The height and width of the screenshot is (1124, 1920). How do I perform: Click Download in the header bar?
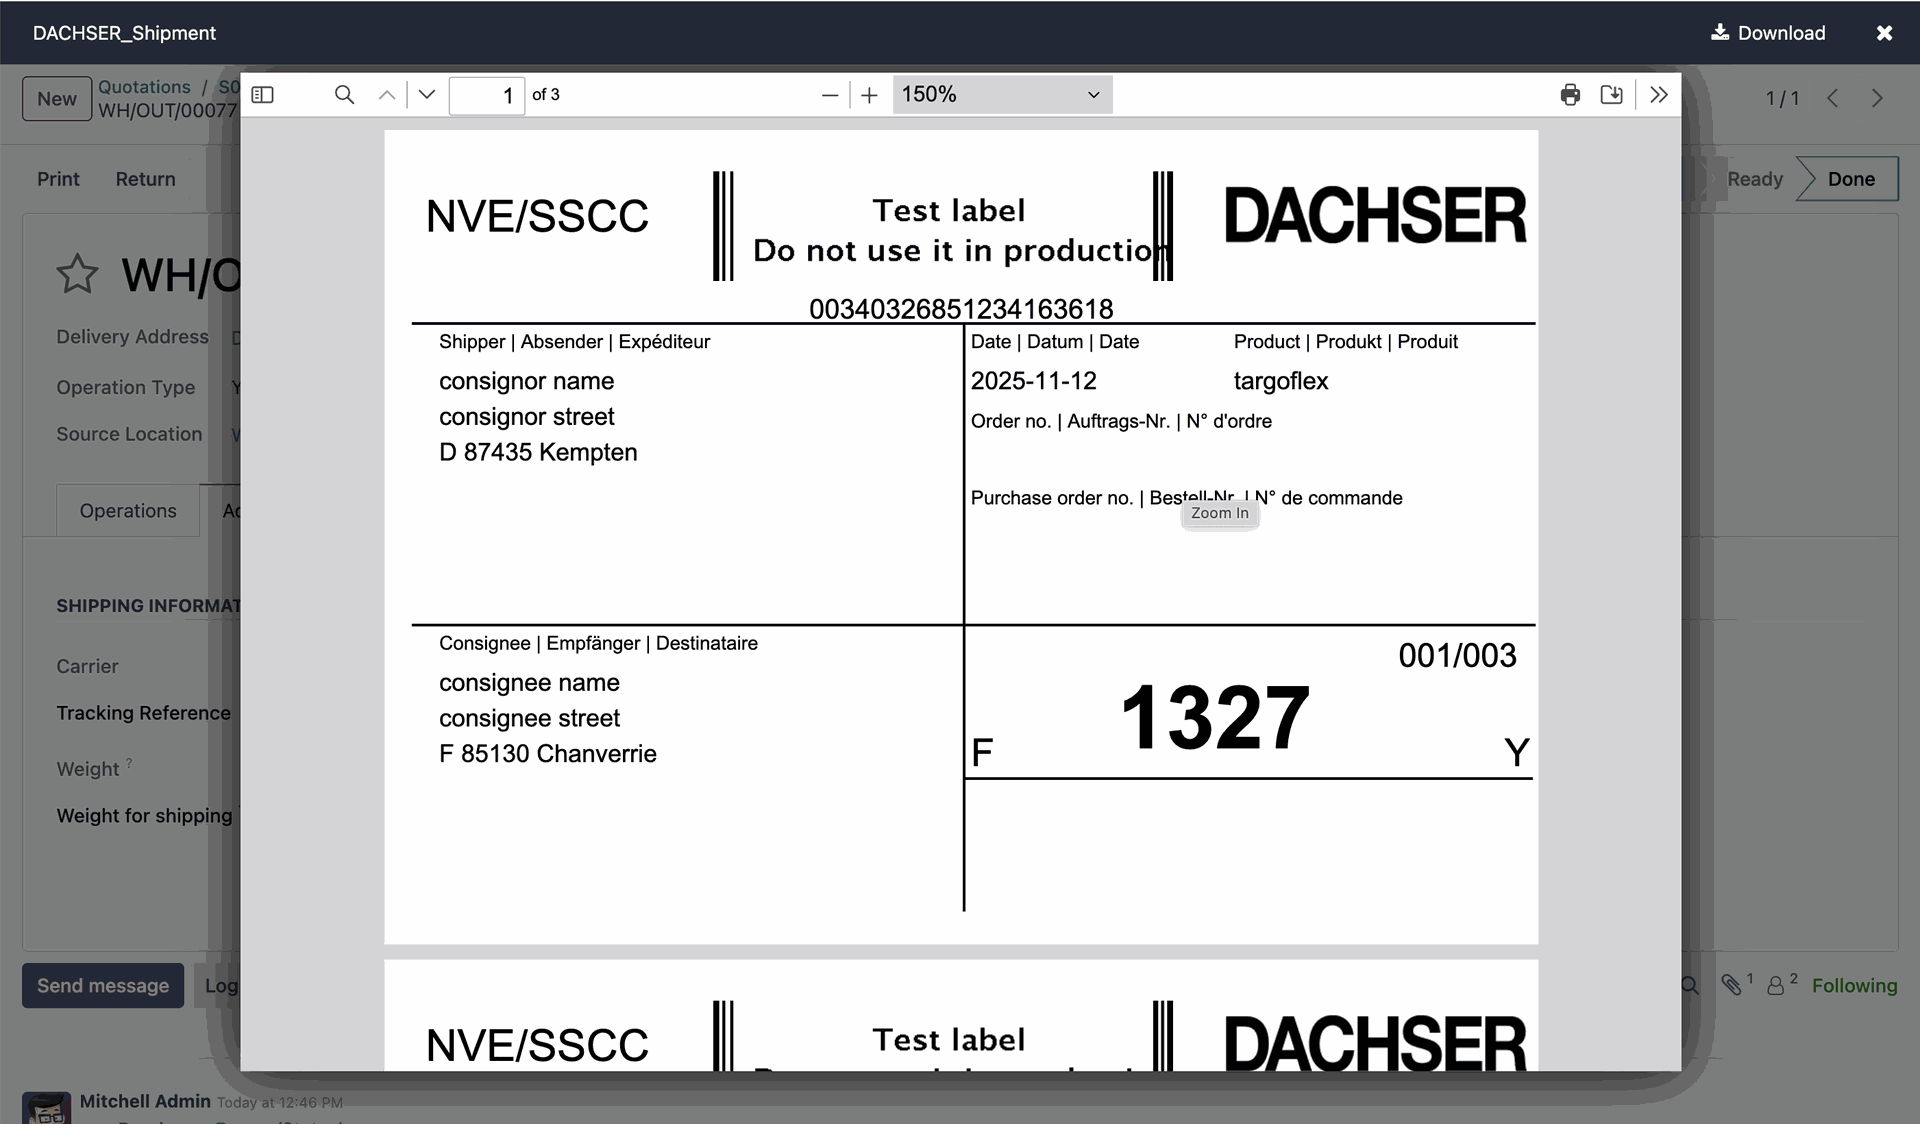(x=1768, y=33)
